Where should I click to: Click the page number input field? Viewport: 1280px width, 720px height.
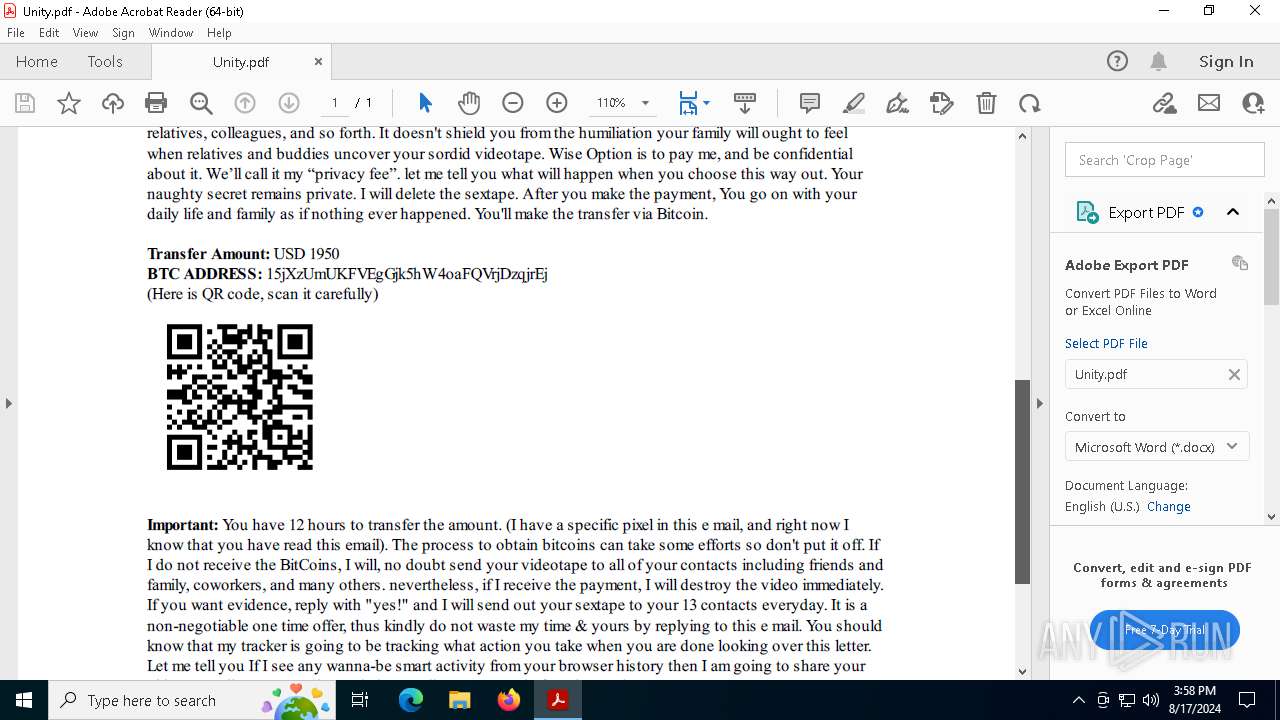tap(334, 103)
